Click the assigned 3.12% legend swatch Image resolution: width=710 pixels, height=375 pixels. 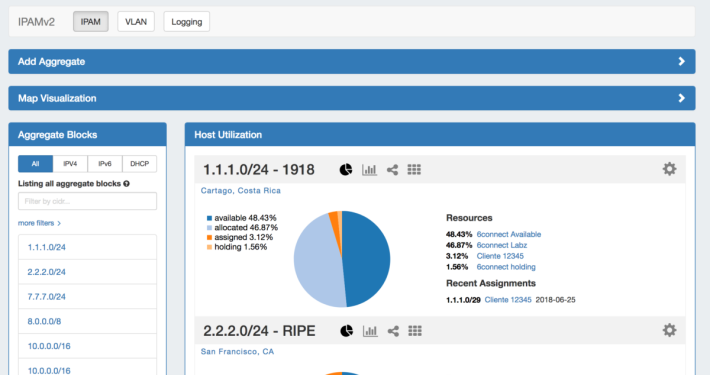click(x=209, y=237)
